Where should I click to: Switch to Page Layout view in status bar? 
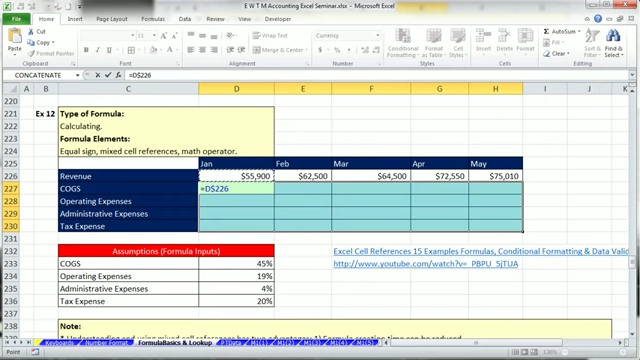[524, 352]
